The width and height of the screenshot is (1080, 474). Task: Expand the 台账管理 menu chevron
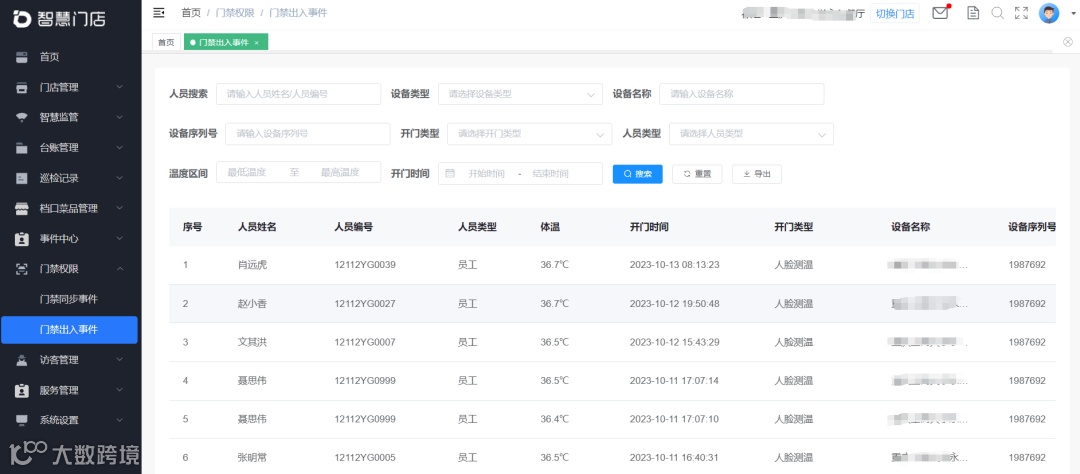(119, 148)
